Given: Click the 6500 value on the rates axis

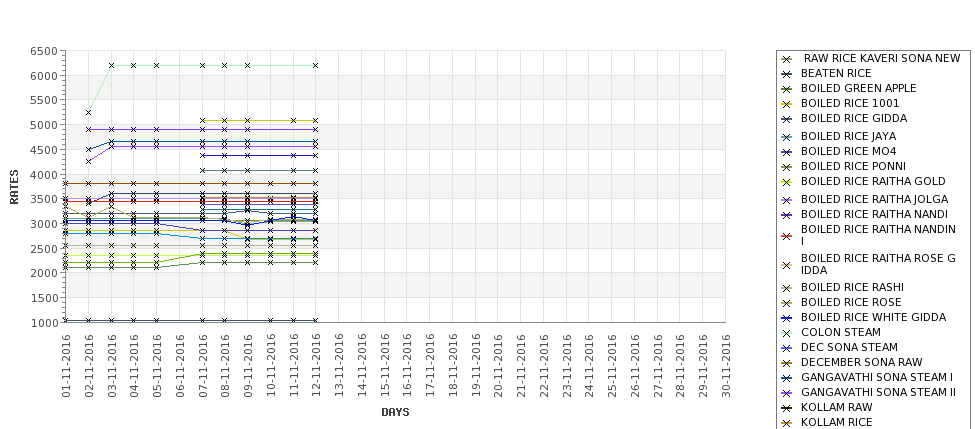Looking at the screenshot, I should (44, 52).
